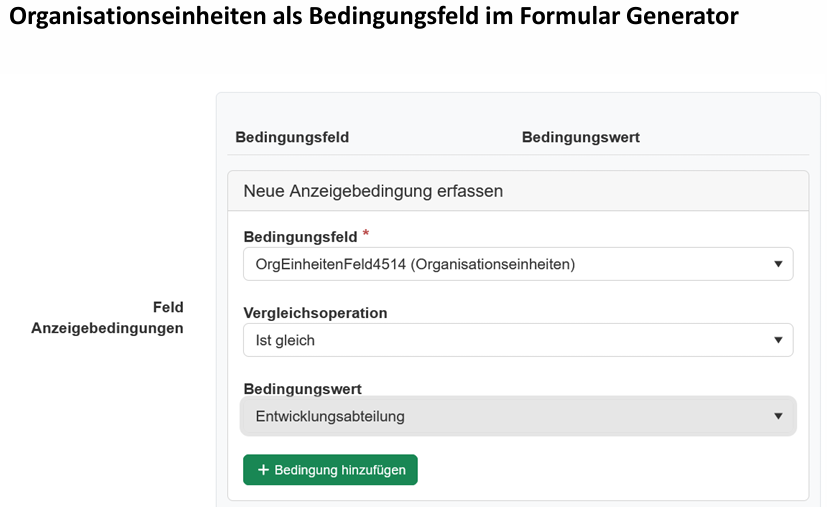Click the 'Bedingungsfeld' table column header
This screenshot has height=507, width=827.
[292, 137]
